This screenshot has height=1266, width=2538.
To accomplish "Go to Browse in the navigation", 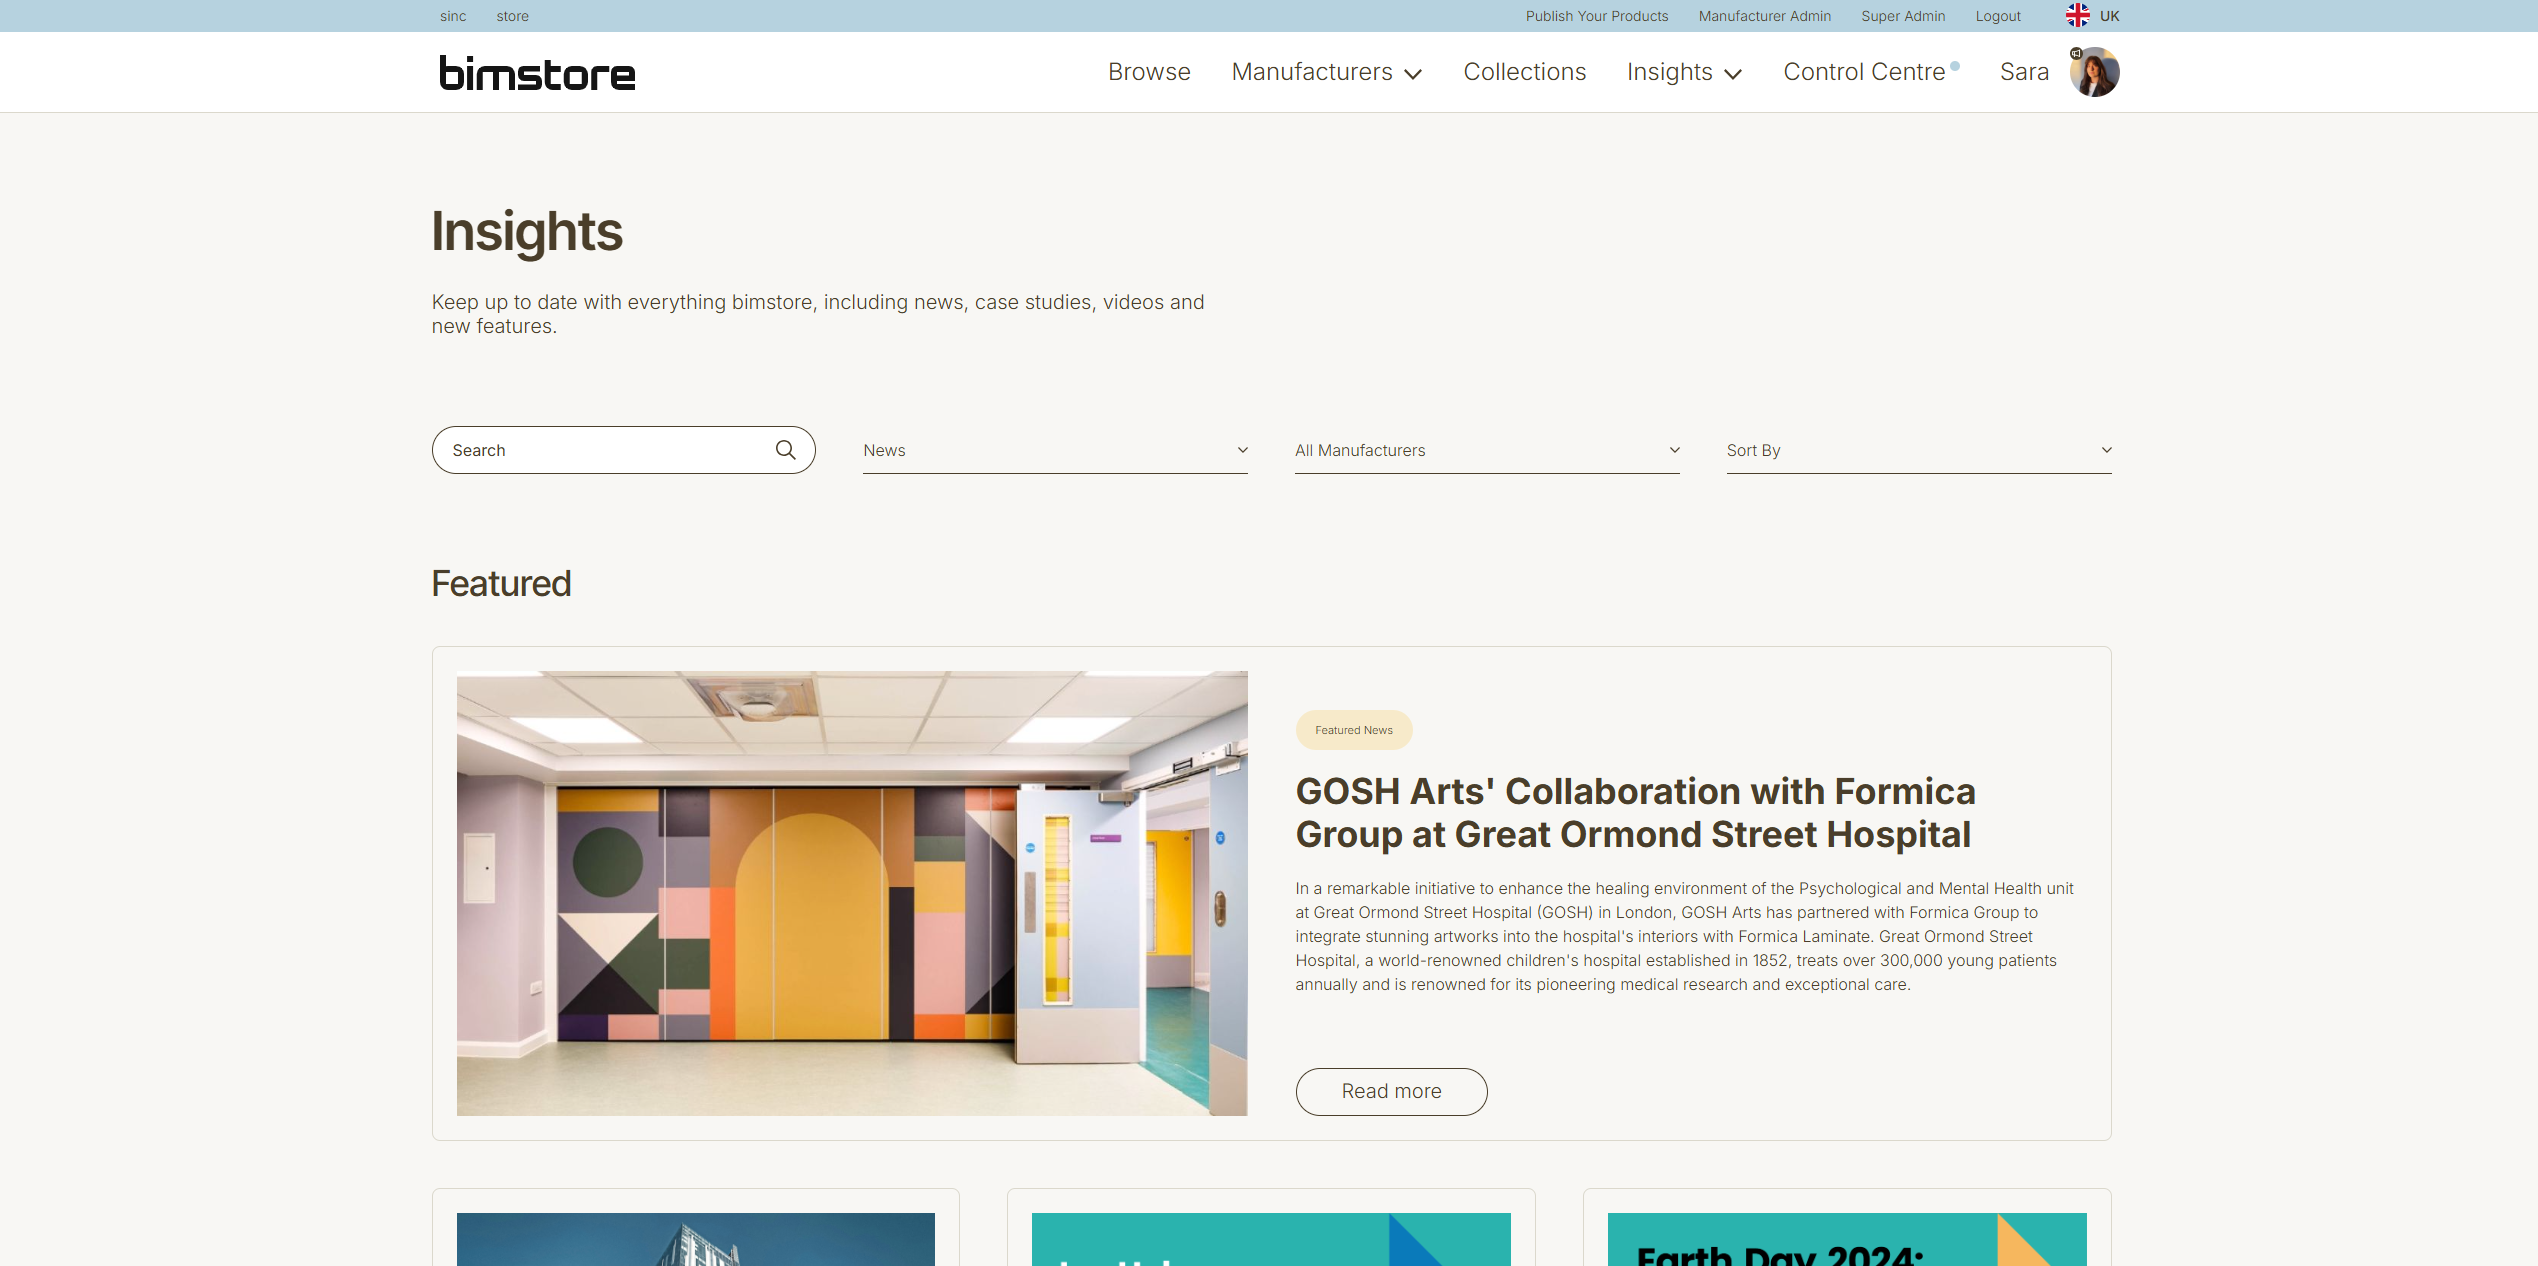I will click(x=1149, y=72).
